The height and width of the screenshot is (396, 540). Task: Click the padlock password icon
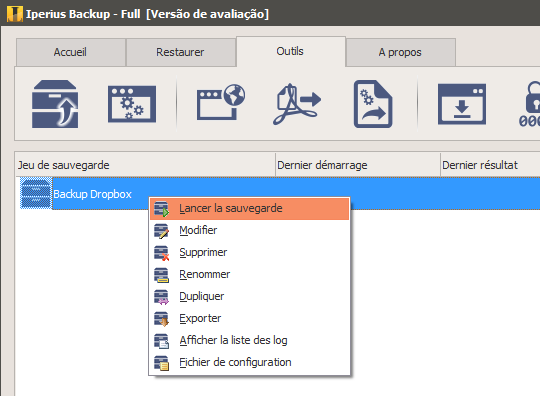530,104
